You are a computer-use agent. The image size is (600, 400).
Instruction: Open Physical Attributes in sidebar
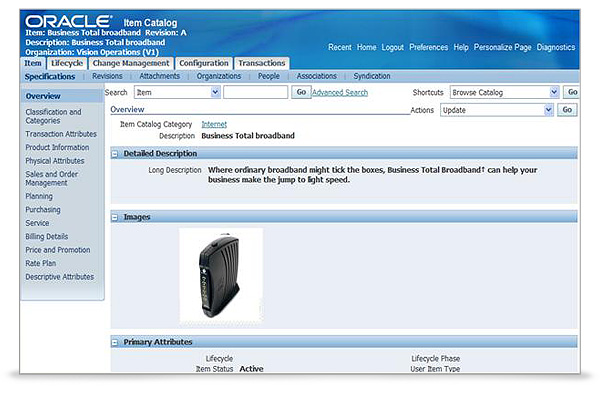[55, 161]
